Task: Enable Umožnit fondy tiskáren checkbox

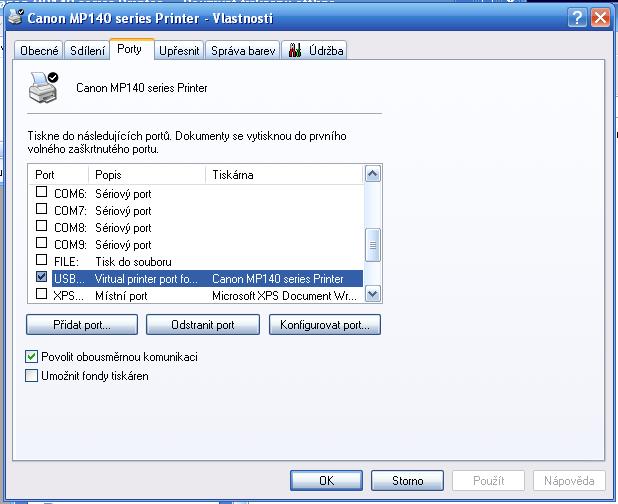Action: [31, 376]
